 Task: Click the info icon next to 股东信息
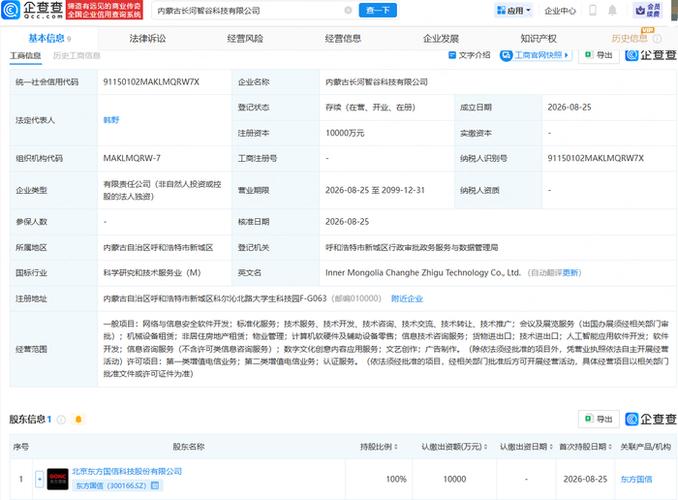tap(61, 419)
